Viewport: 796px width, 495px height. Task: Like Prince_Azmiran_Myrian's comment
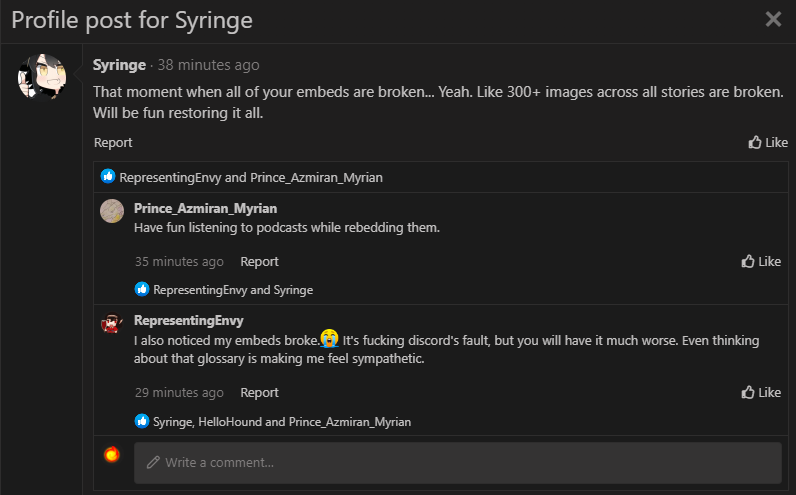[x=761, y=261]
